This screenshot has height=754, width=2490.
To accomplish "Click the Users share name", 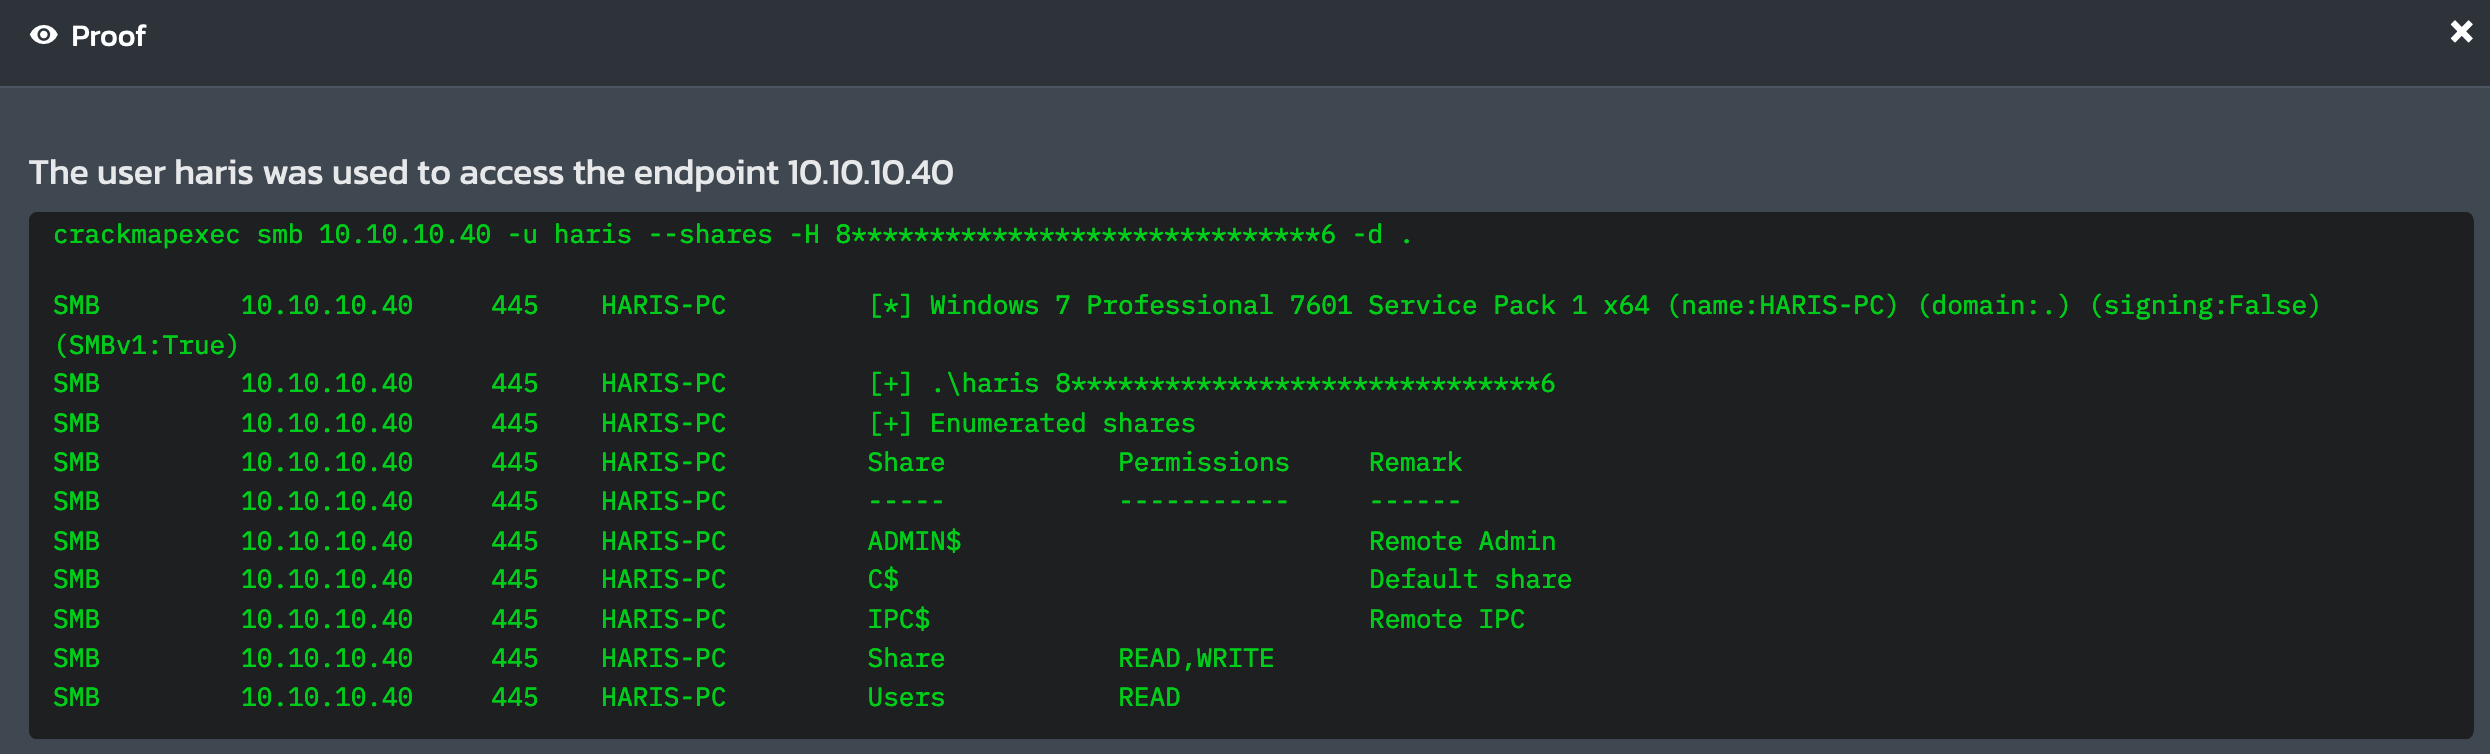I will [906, 697].
